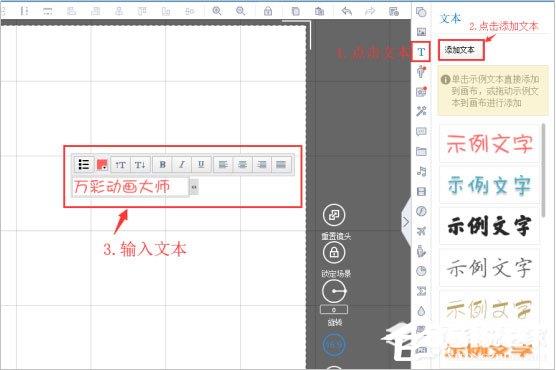The width and height of the screenshot is (556, 370).
Task: Click the 添加文本 button
Action: click(x=460, y=50)
